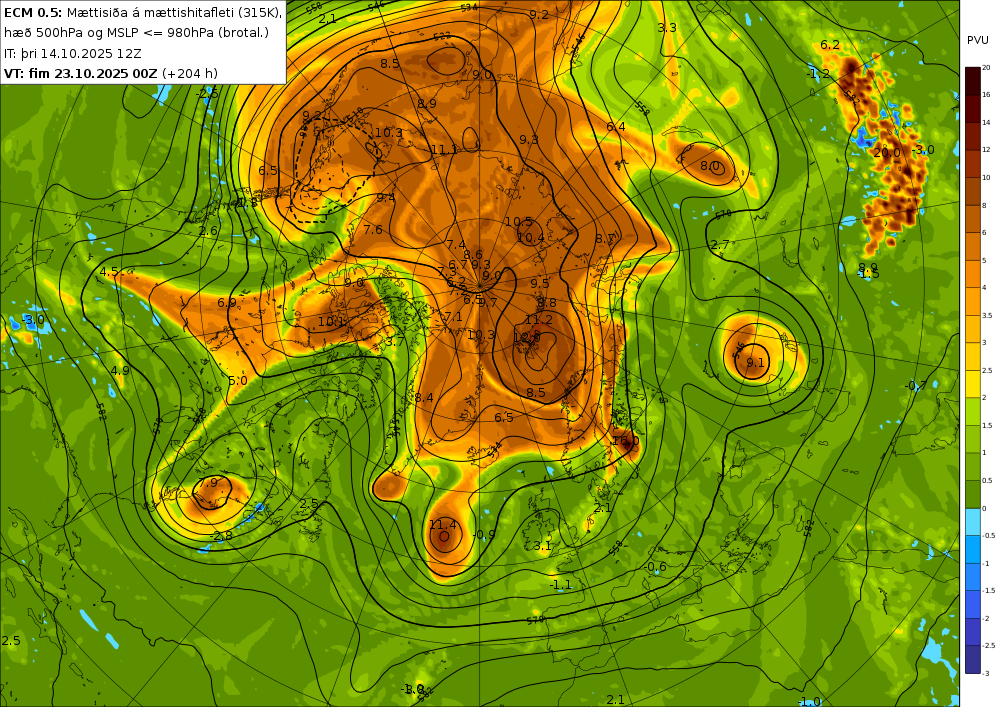Click the '2.6' PV value on the map
The height and width of the screenshot is (707, 1000).
(x=209, y=231)
